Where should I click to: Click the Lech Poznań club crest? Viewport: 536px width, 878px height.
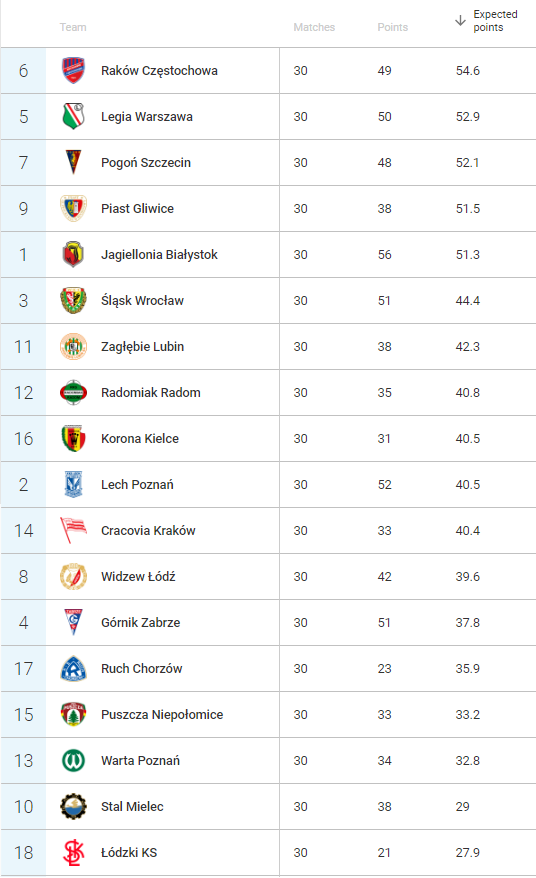click(73, 484)
